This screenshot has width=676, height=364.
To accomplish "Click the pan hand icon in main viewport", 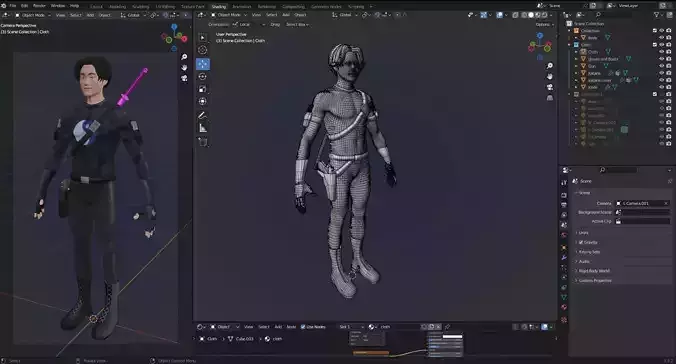I will point(550,76).
